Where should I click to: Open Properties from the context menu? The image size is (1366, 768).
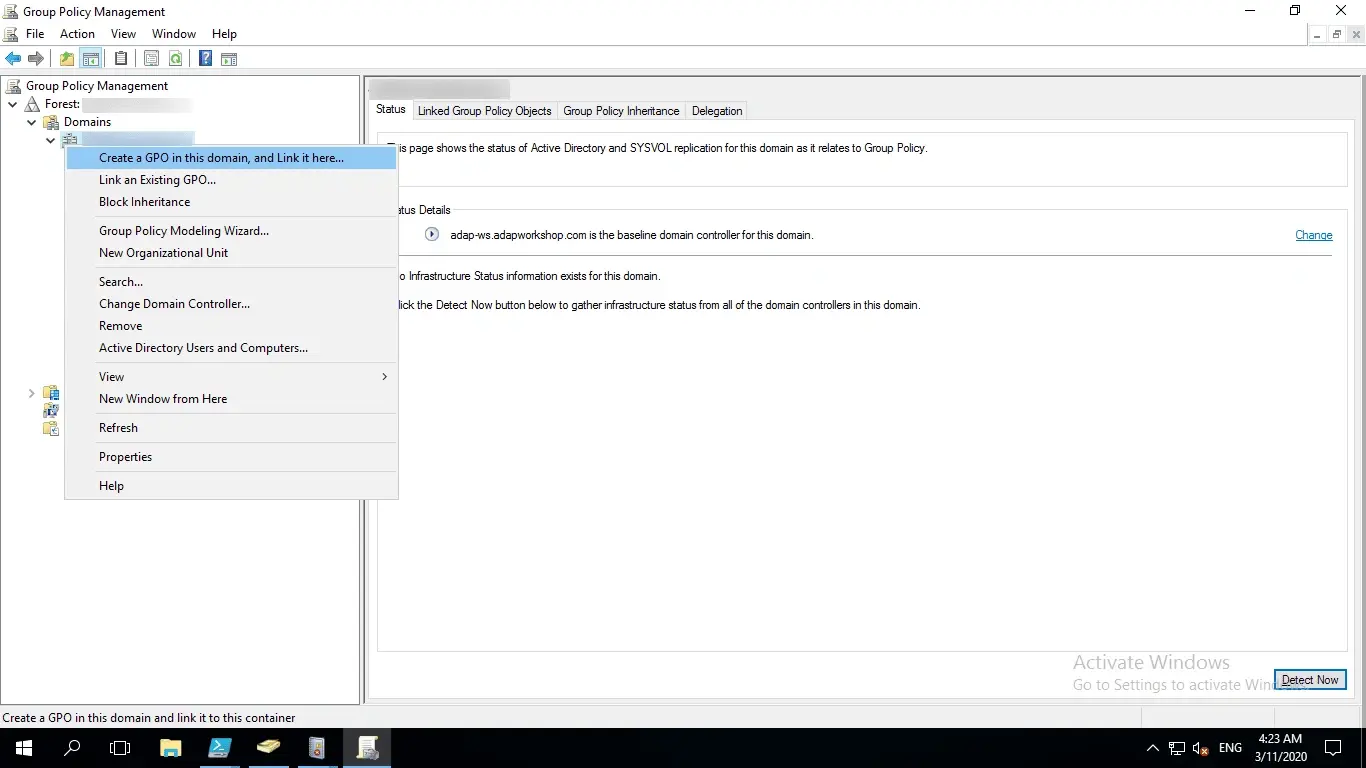coord(232,457)
